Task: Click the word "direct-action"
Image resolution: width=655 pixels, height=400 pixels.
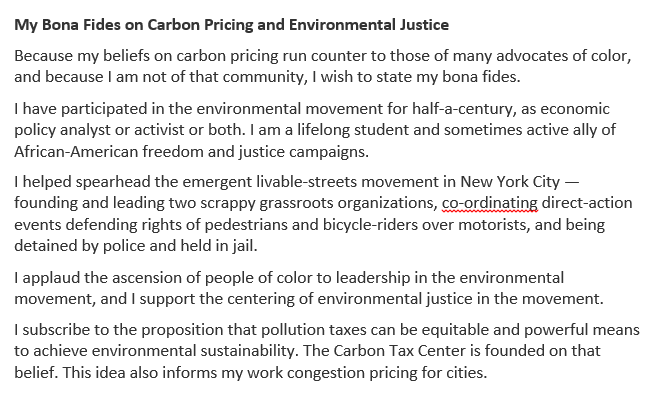Action: (586, 203)
